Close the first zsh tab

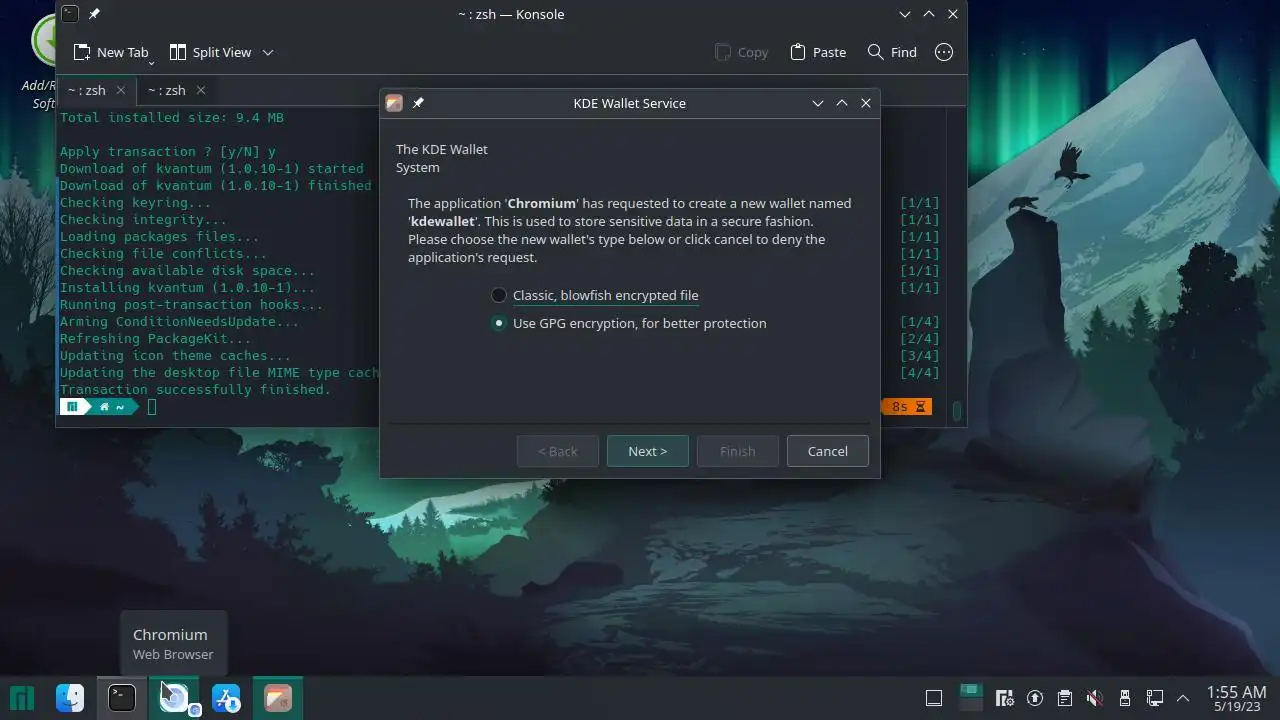pyautogui.click(x=121, y=90)
